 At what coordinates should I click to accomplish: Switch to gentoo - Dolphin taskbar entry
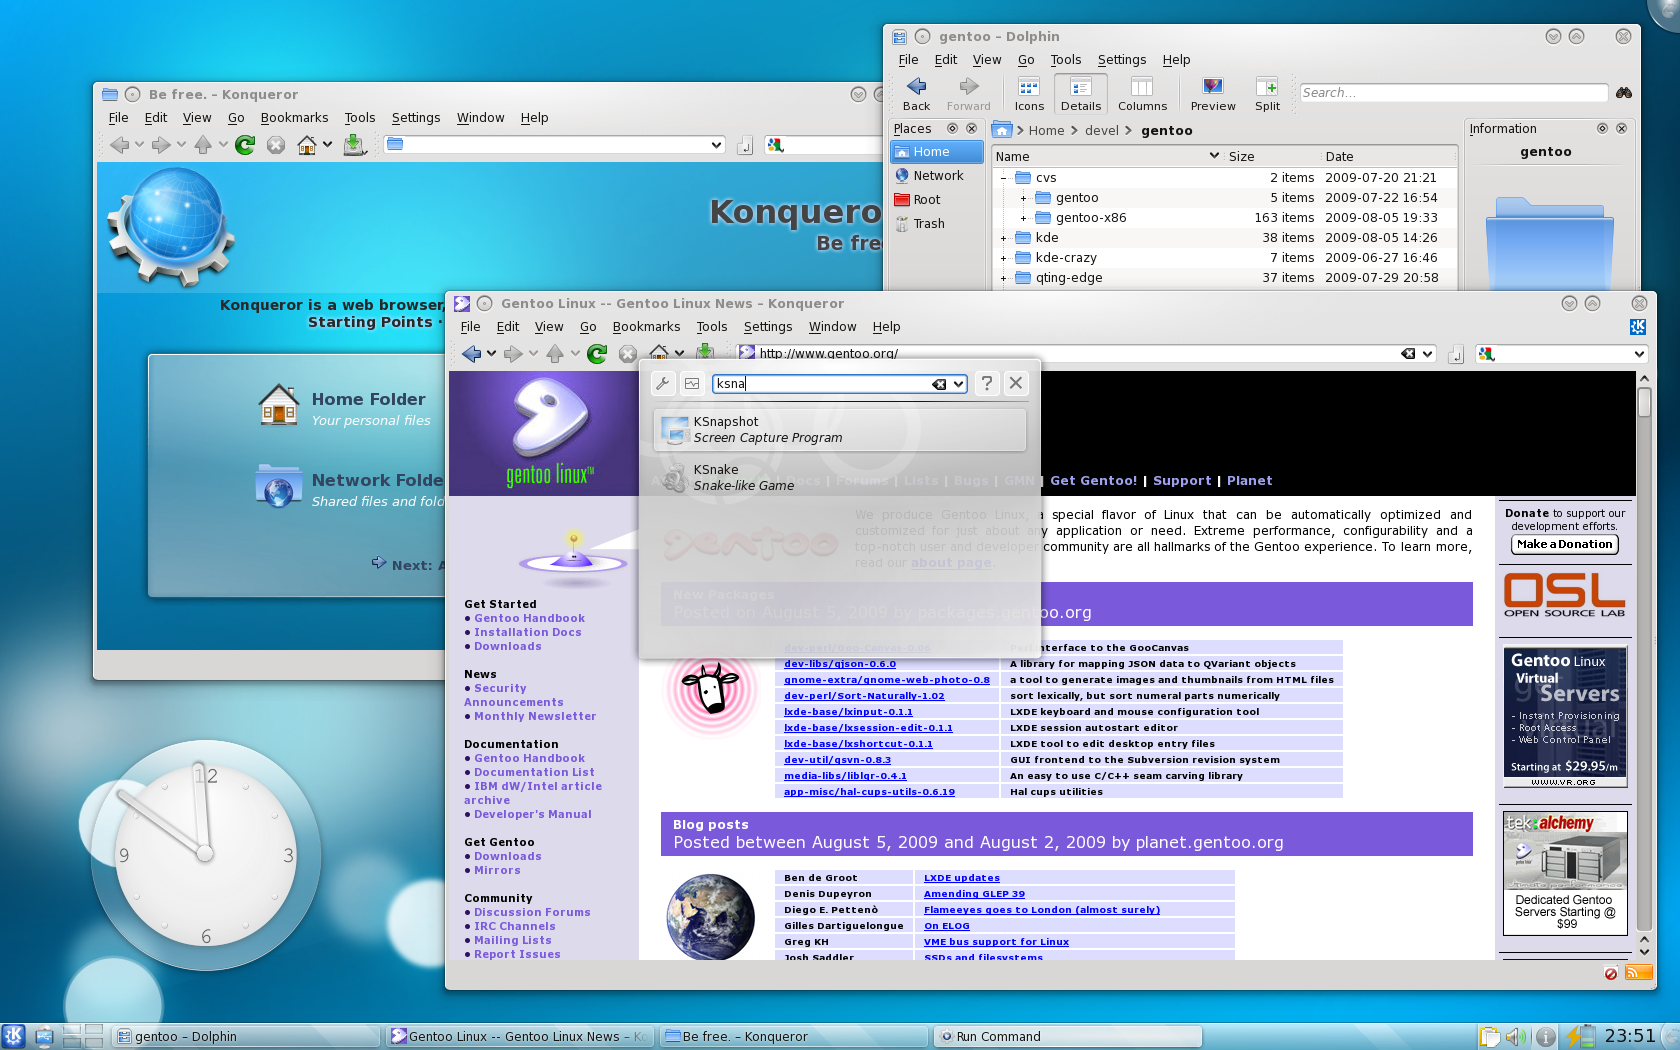coord(245,1037)
